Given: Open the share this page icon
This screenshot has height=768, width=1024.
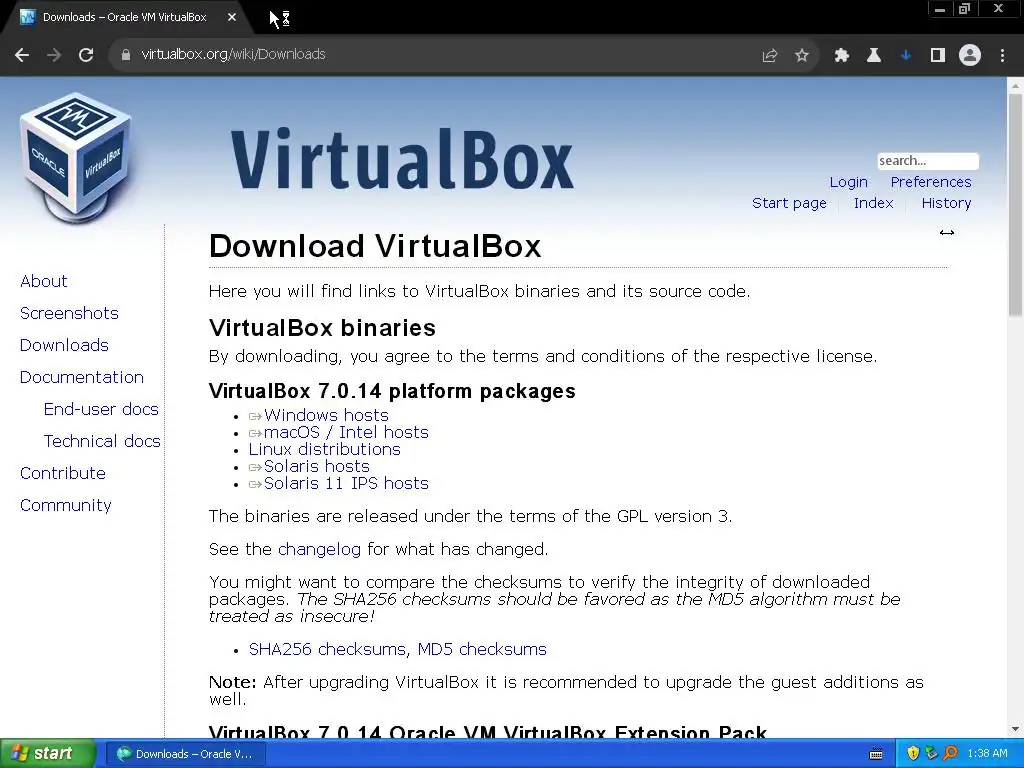Looking at the screenshot, I should pyautogui.click(x=770, y=56).
